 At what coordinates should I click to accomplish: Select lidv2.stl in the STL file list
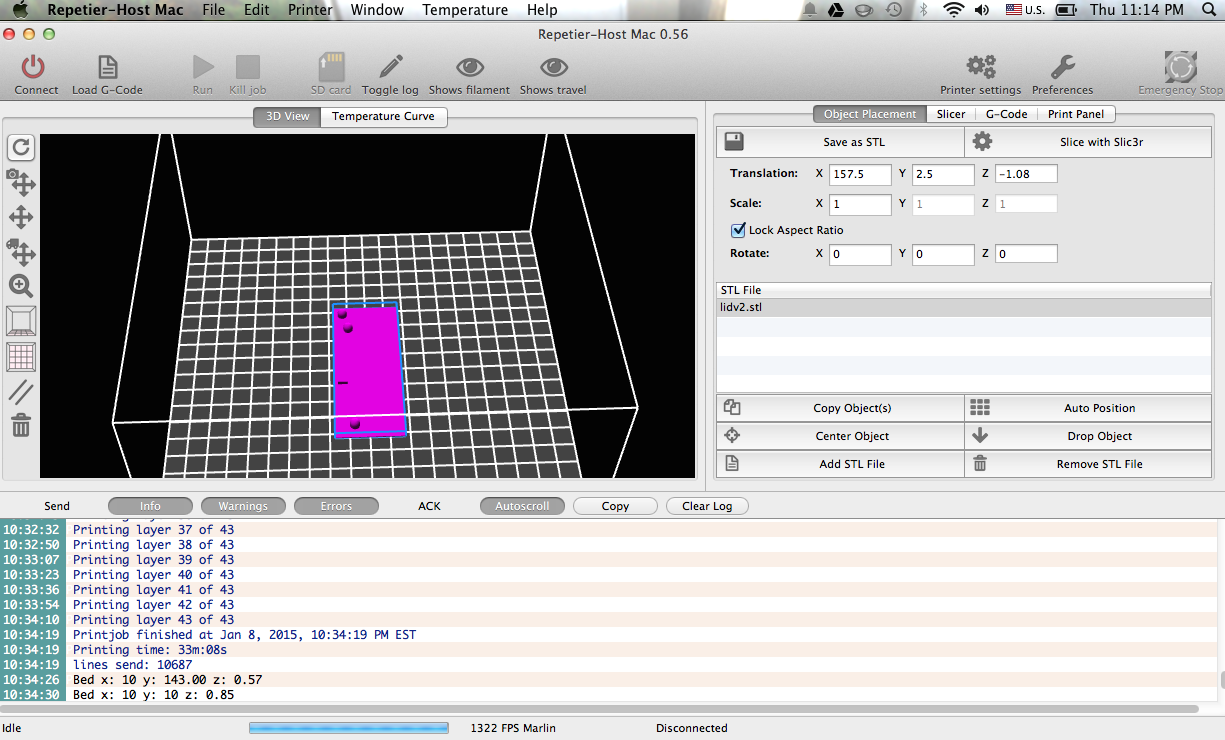coord(964,307)
